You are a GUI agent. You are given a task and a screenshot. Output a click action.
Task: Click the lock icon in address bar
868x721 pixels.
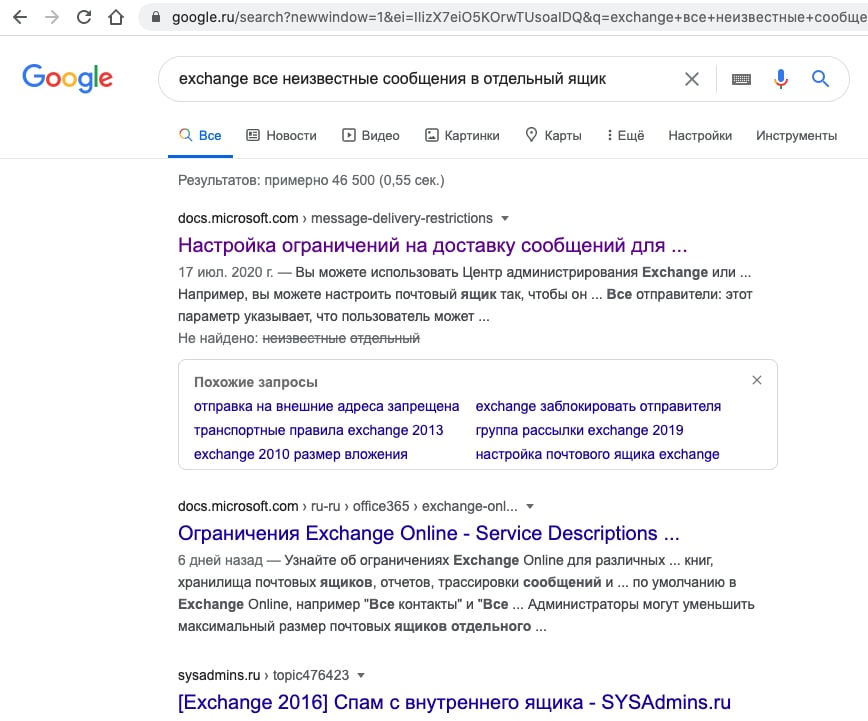pos(156,17)
